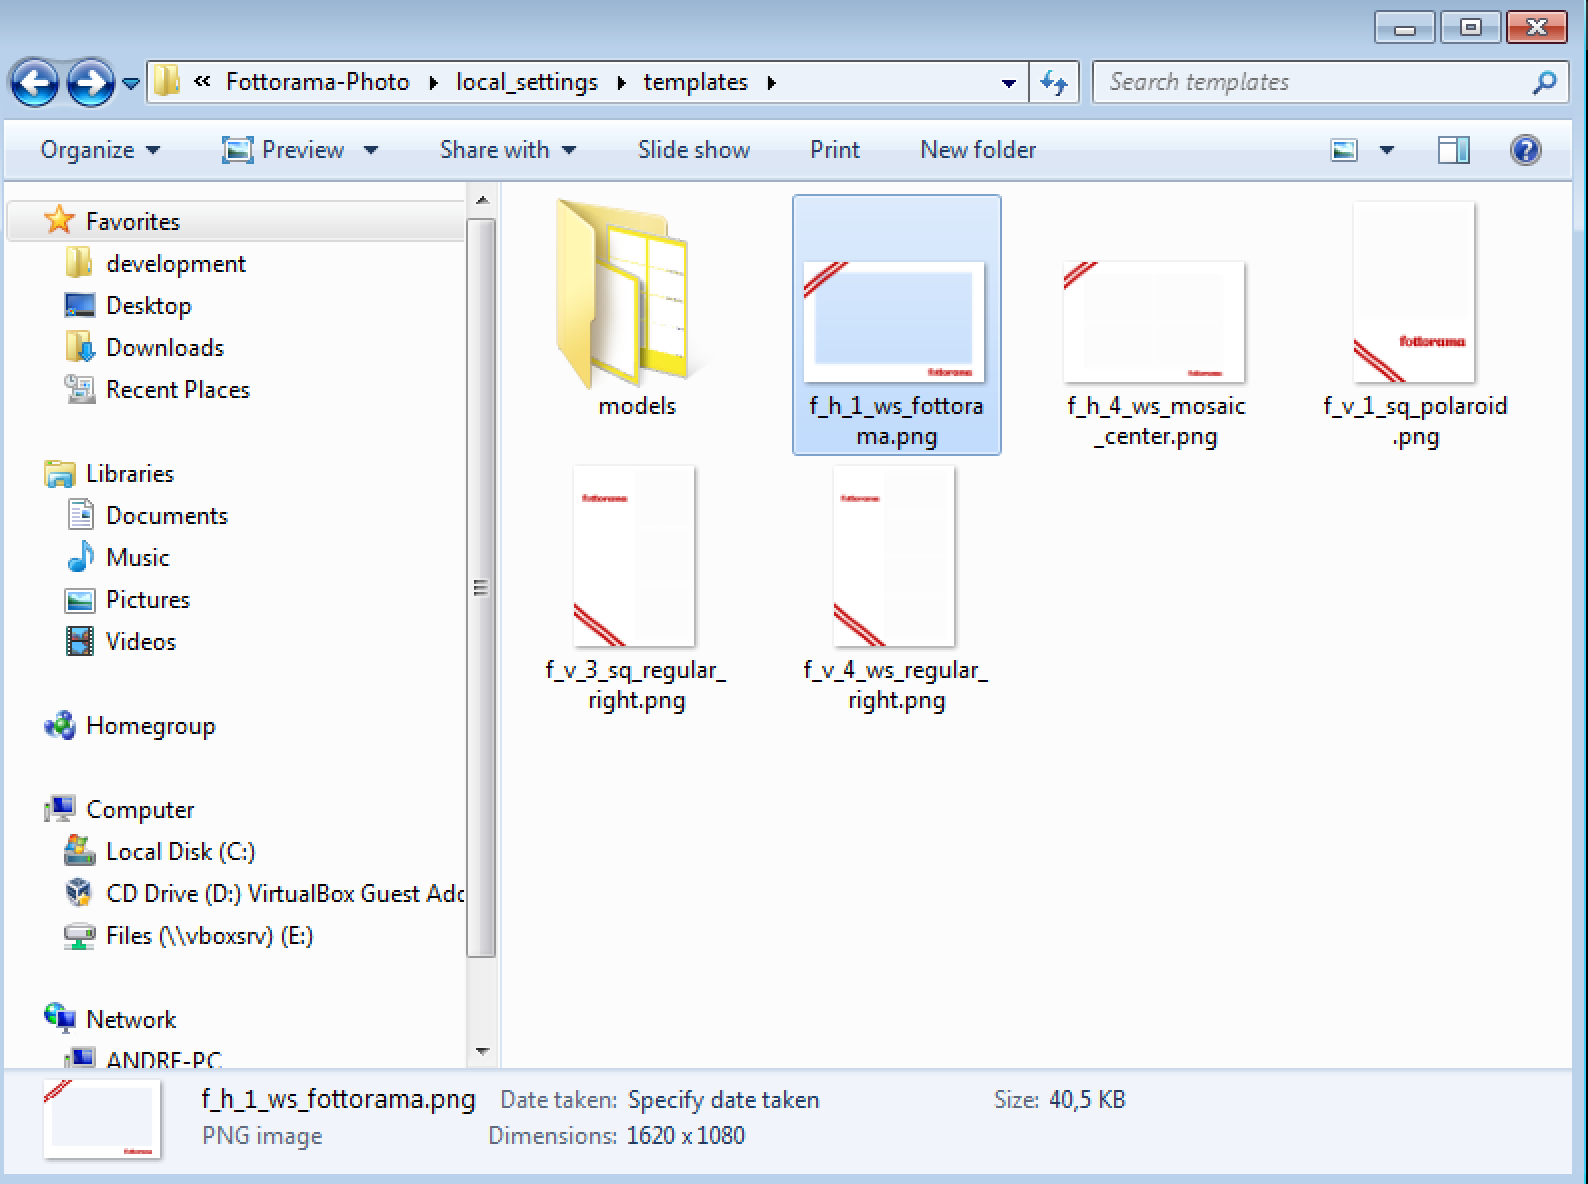Expand the Preview dropdown arrow

point(371,150)
